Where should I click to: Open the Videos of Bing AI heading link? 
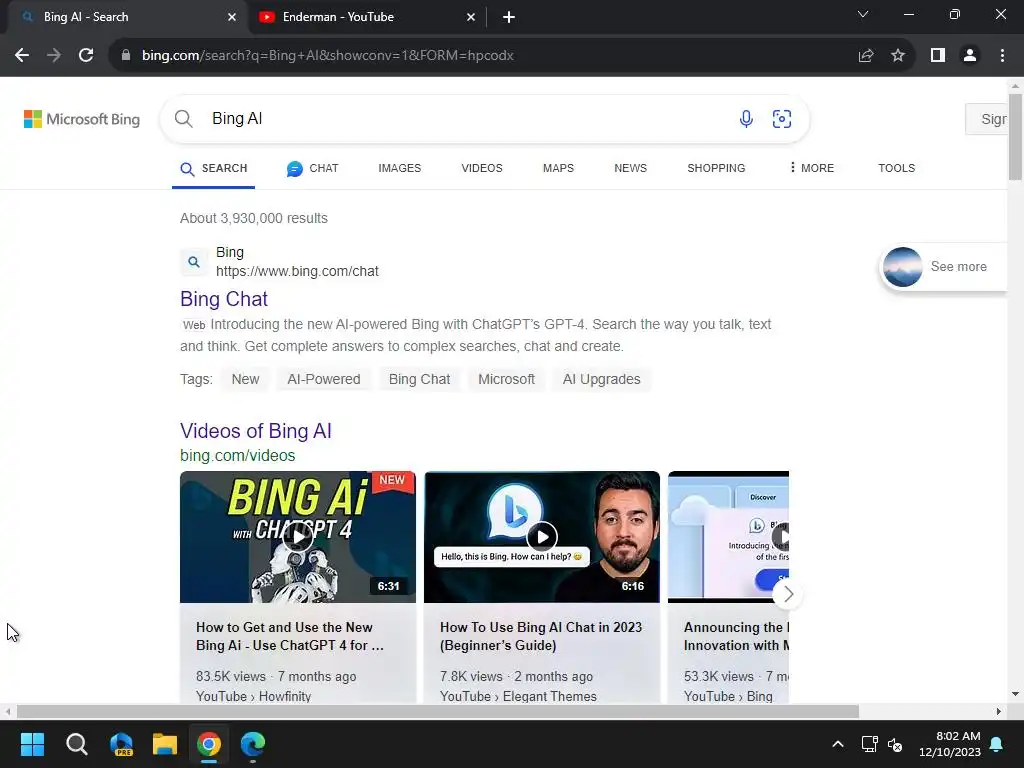point(256,431)
